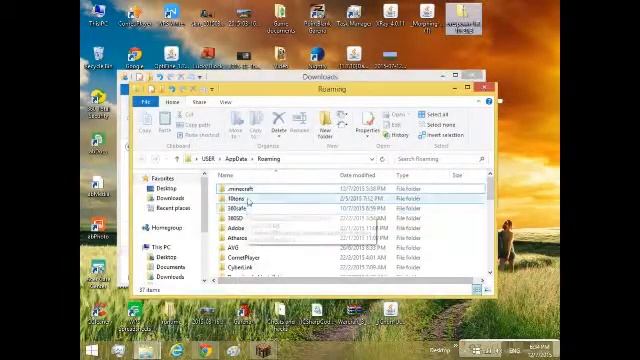Click the Windows Start button

[92, 350]
